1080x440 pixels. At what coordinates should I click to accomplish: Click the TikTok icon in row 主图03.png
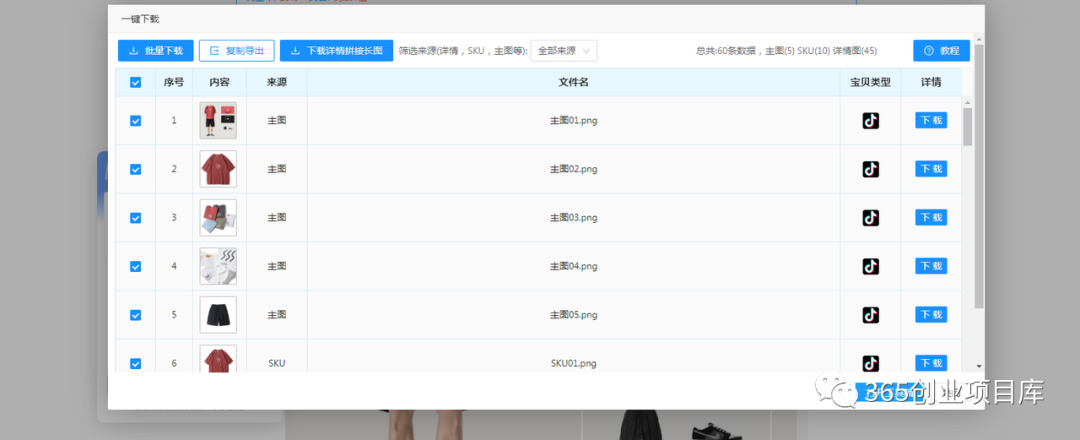(871, 218)
